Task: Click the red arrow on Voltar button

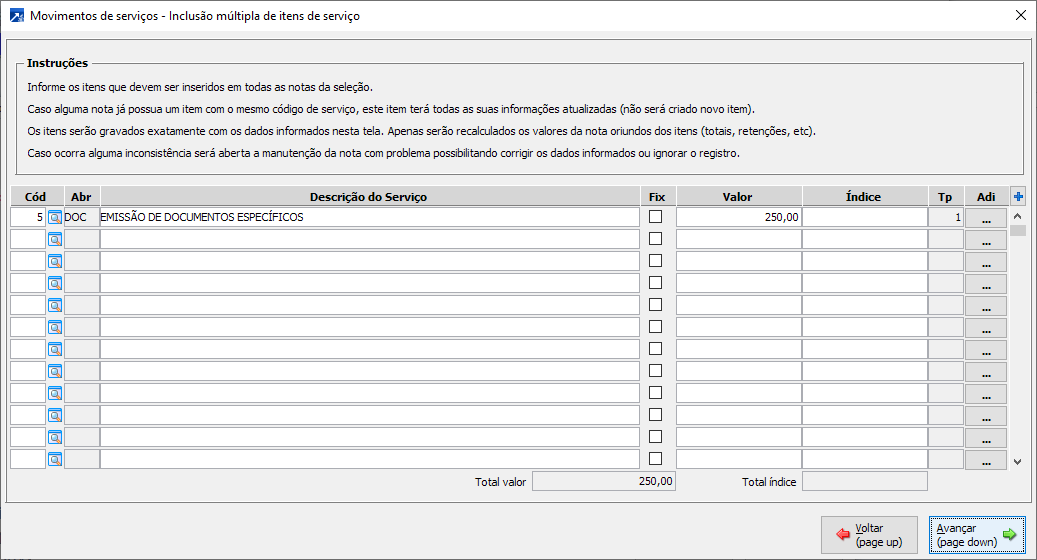Action: click(842, 535)
